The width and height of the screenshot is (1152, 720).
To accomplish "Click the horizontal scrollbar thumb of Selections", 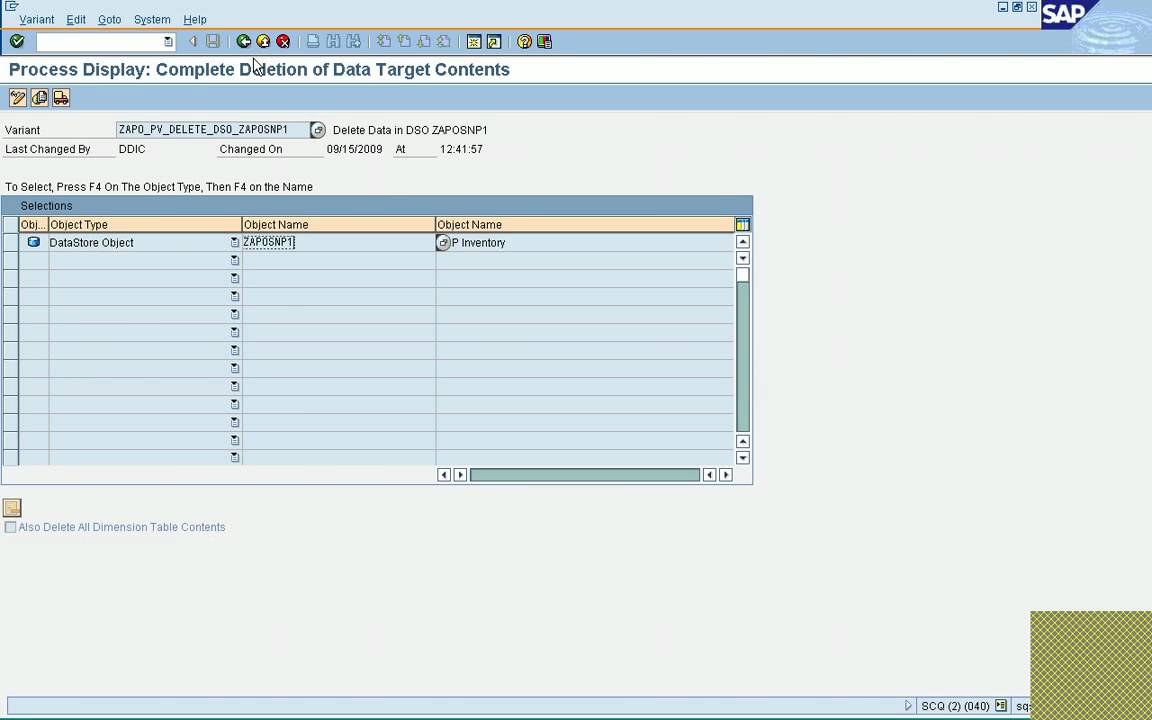I will (x=585, y=475).
